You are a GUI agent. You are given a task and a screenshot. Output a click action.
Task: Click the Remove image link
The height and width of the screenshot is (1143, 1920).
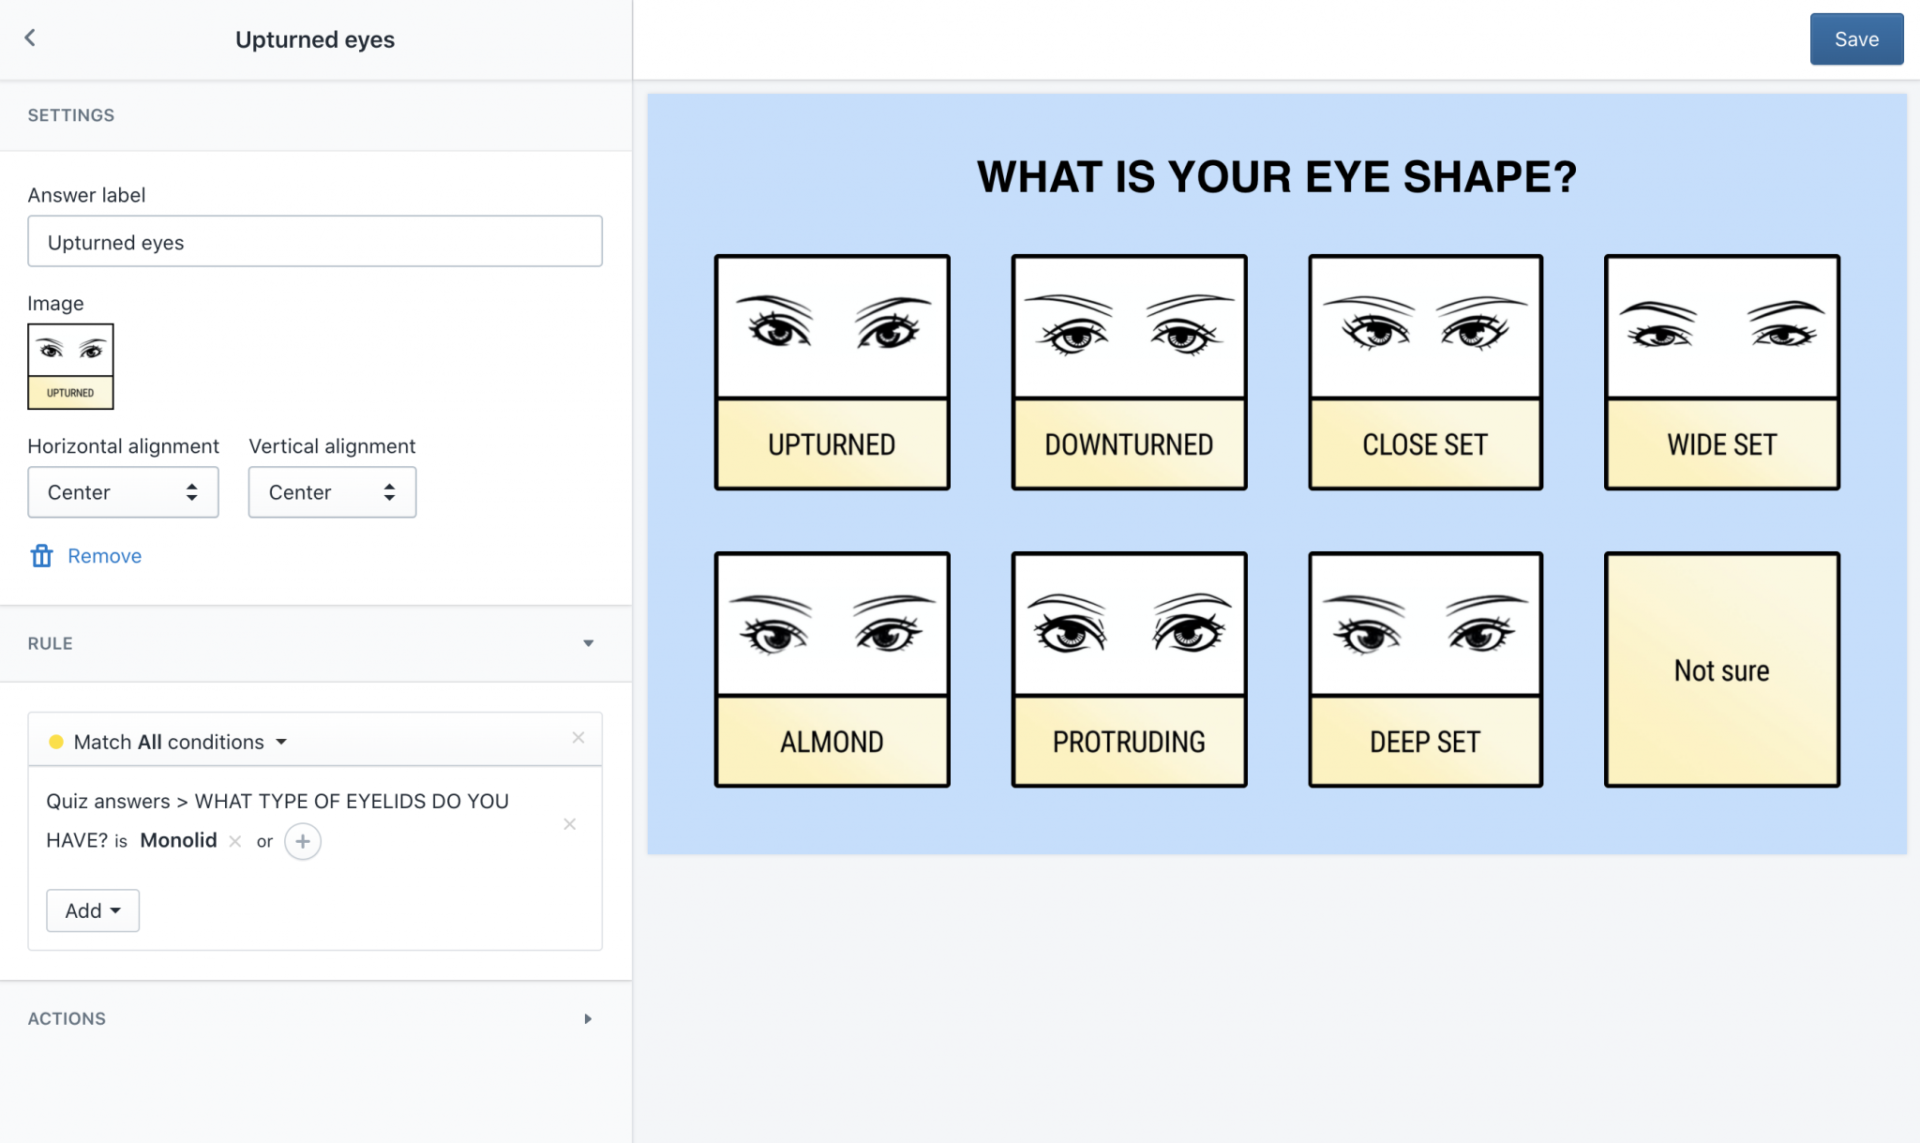104,556
